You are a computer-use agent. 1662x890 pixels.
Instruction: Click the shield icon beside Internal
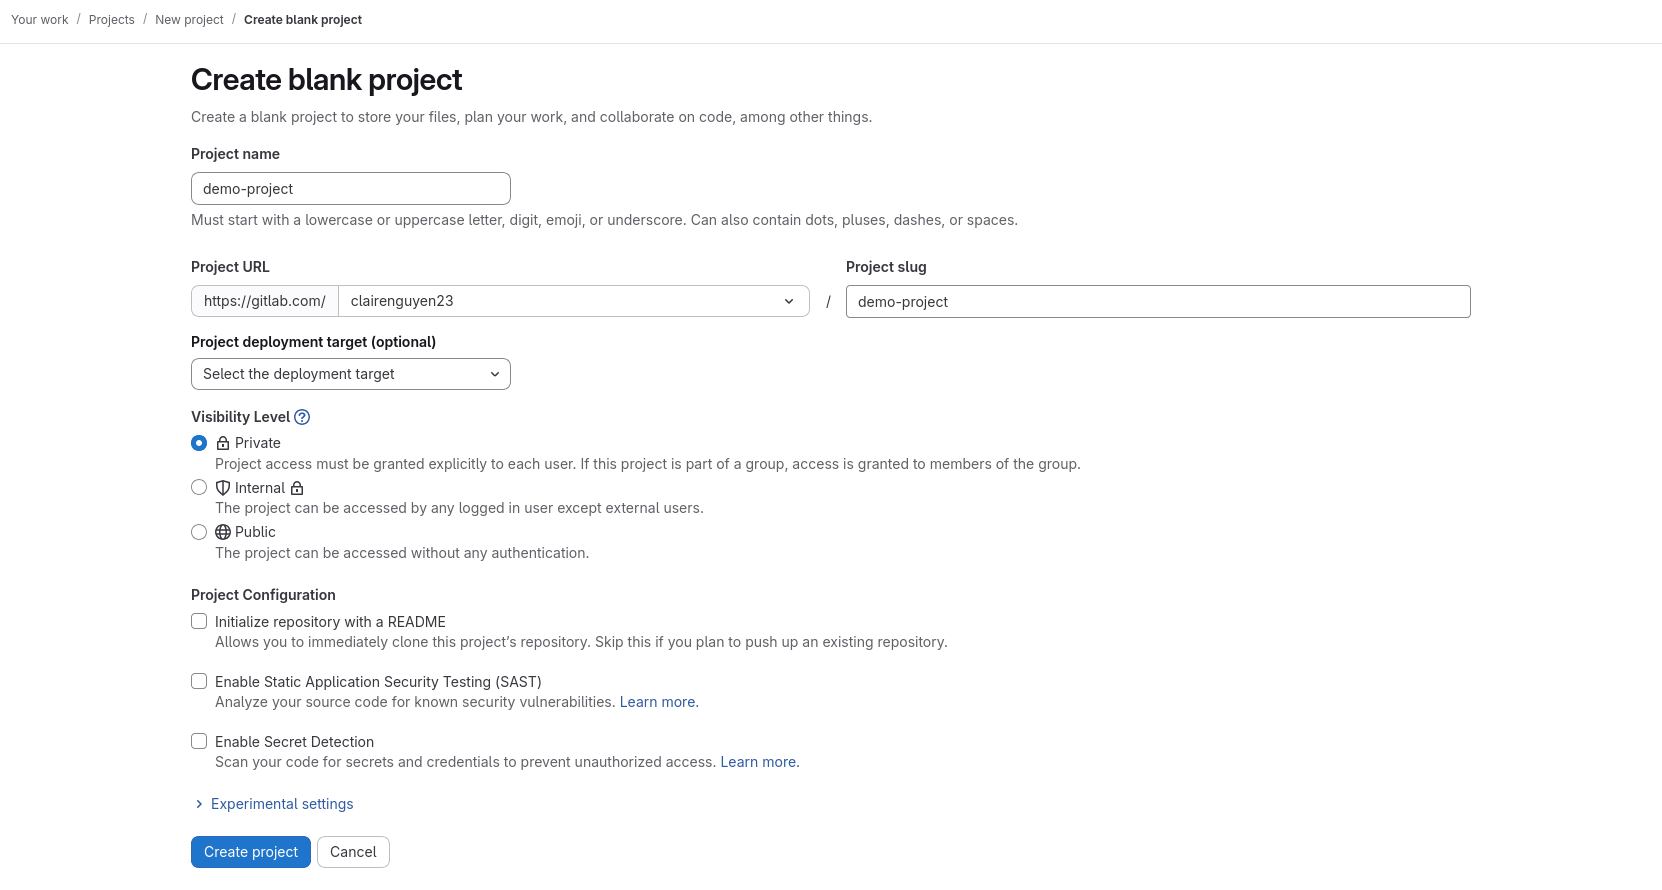coord(222,487)
